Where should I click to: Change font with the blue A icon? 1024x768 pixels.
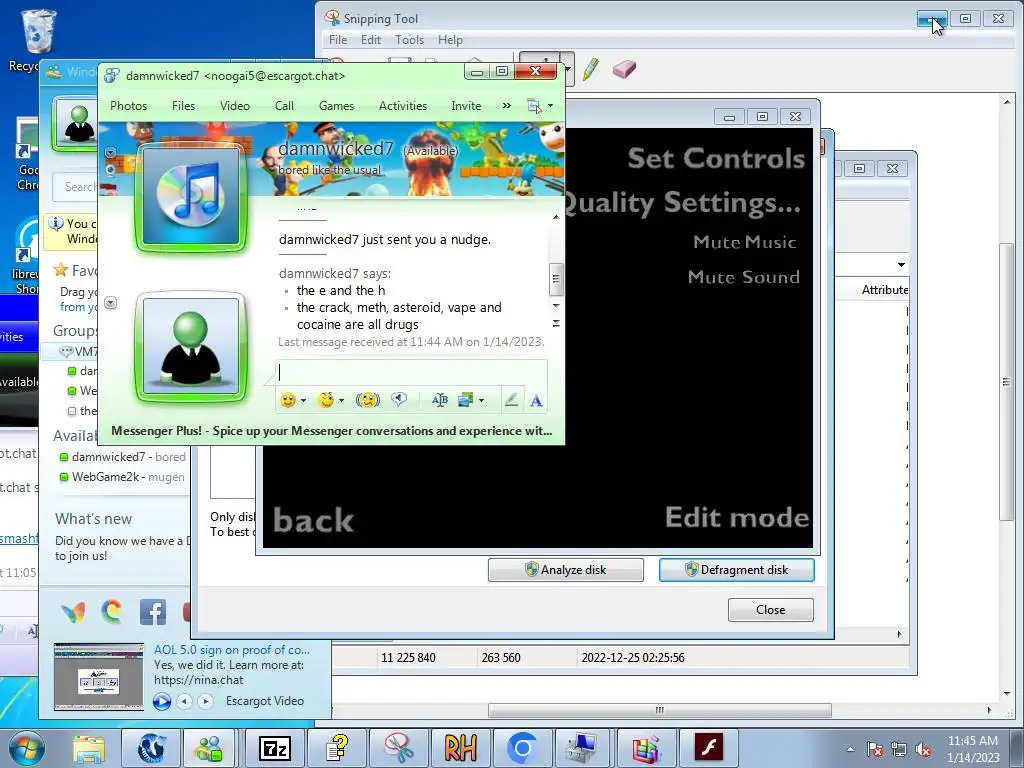pos(536,400)
